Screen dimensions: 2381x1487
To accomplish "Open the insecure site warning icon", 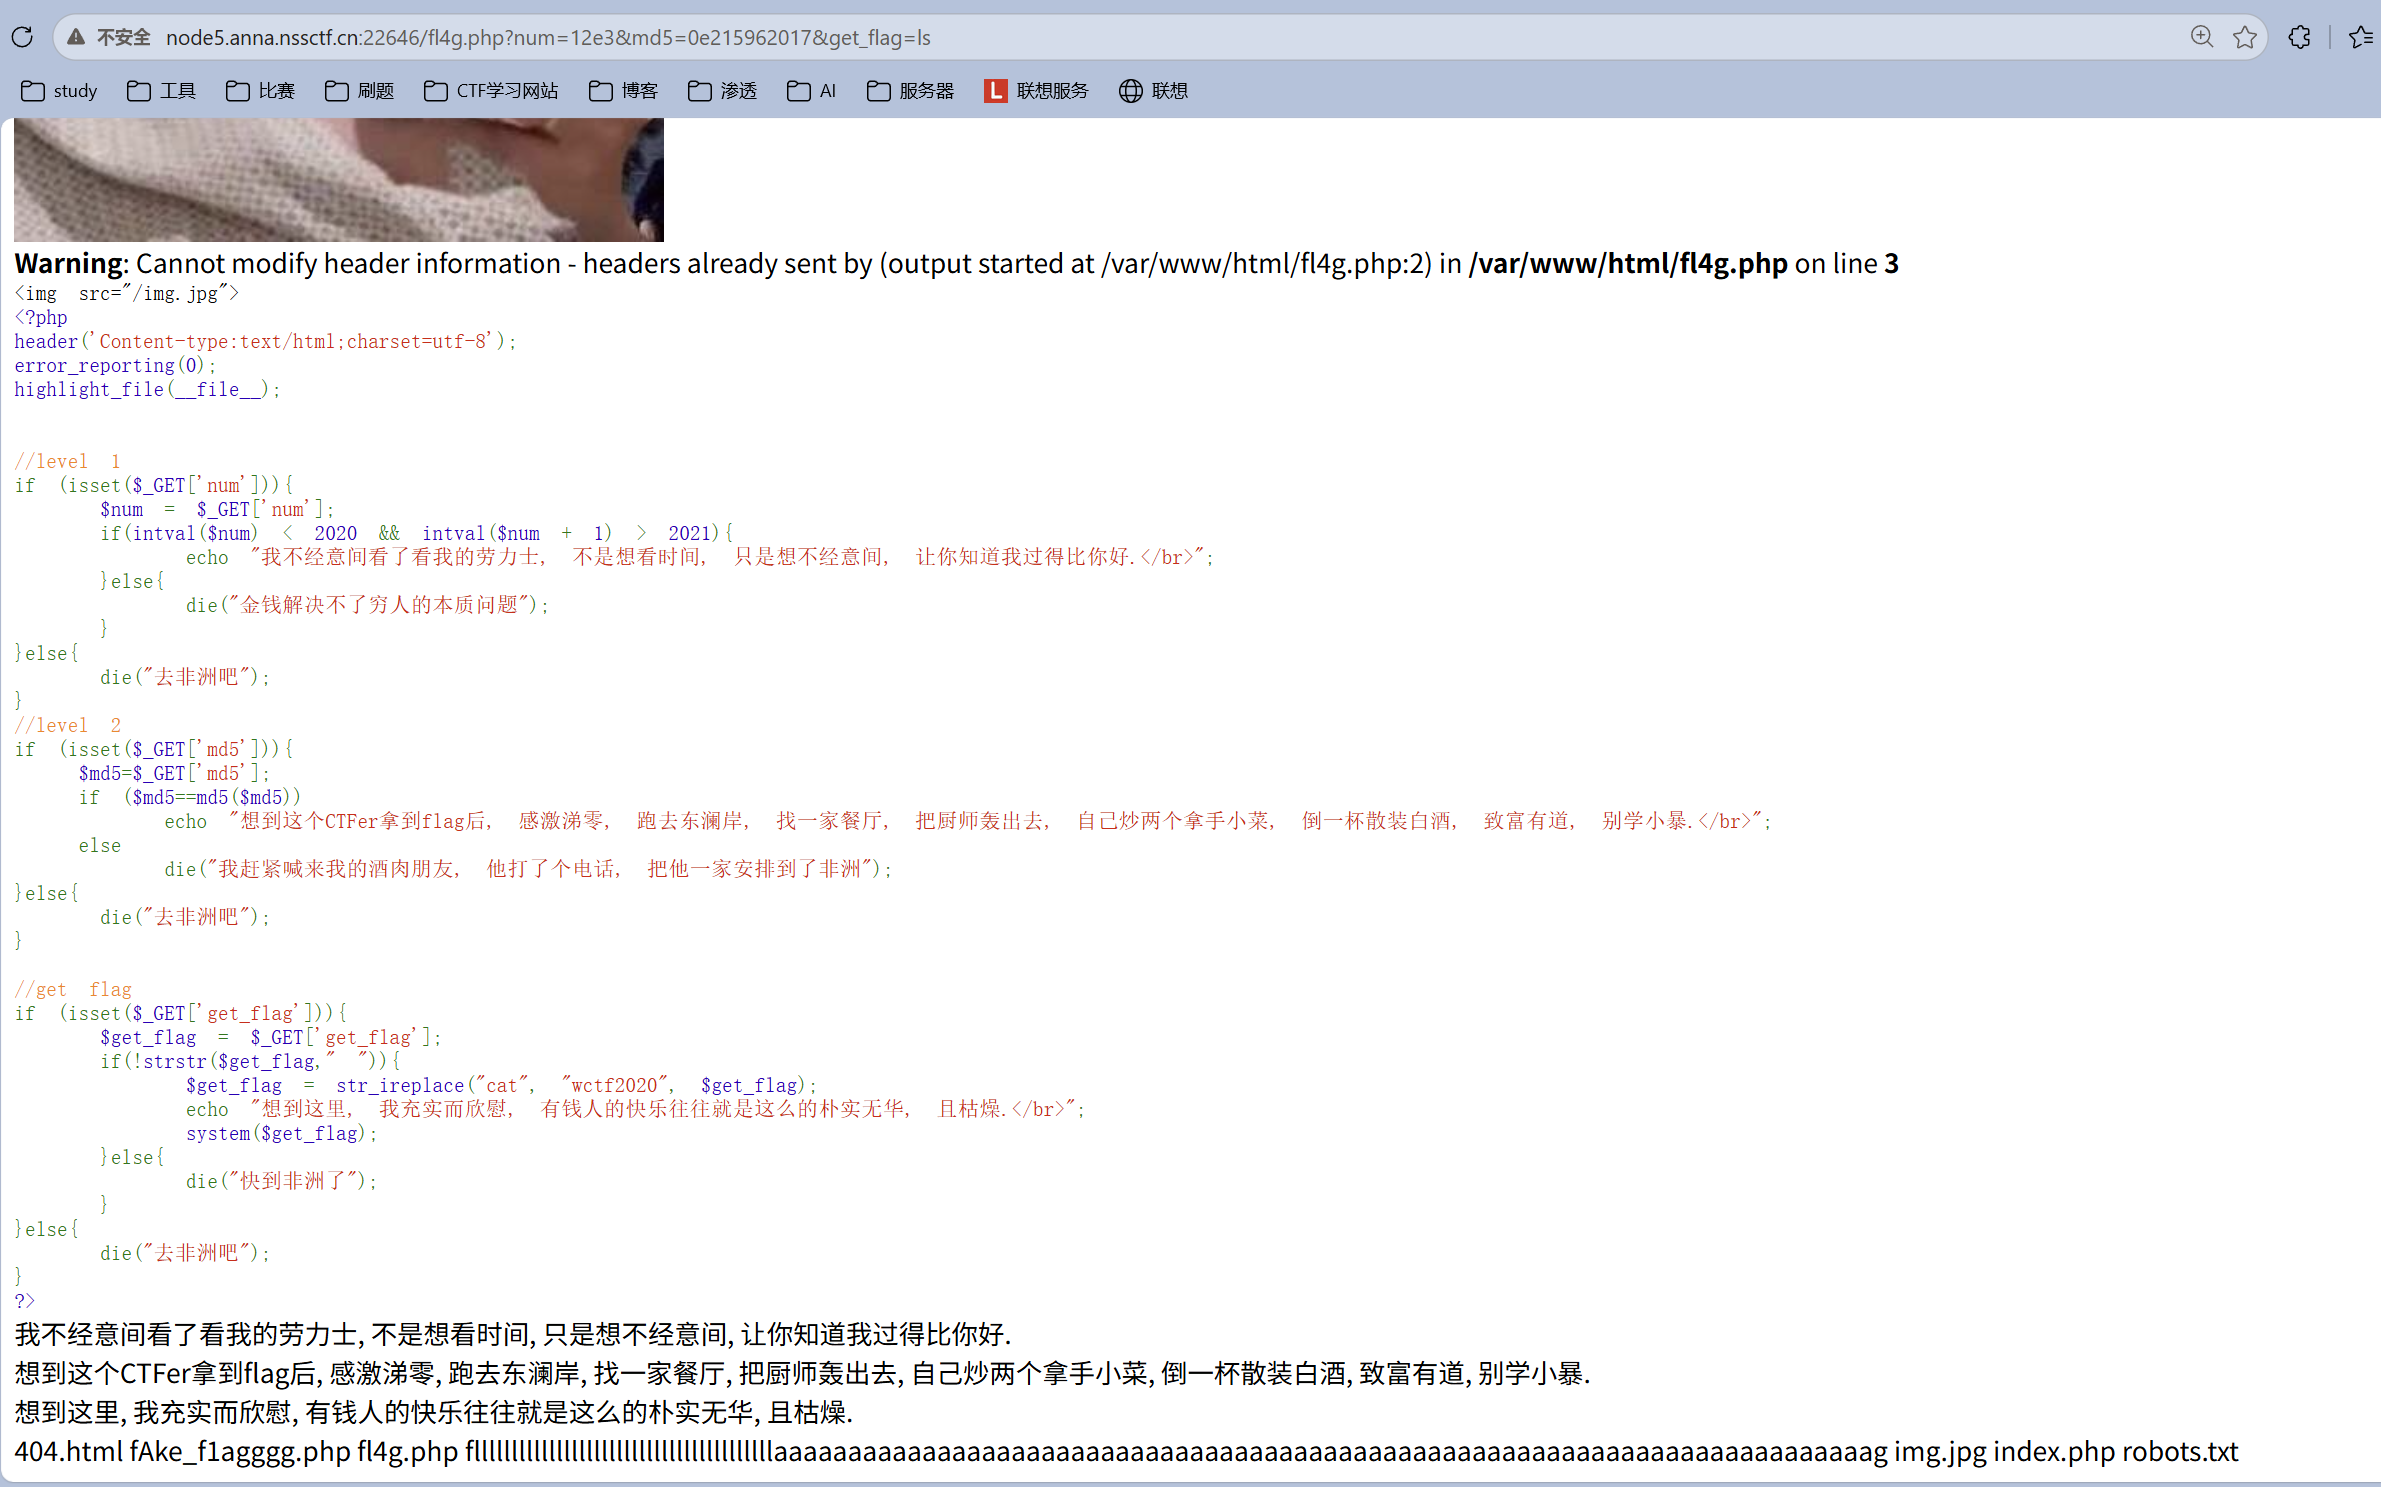I will pos(75,37).
